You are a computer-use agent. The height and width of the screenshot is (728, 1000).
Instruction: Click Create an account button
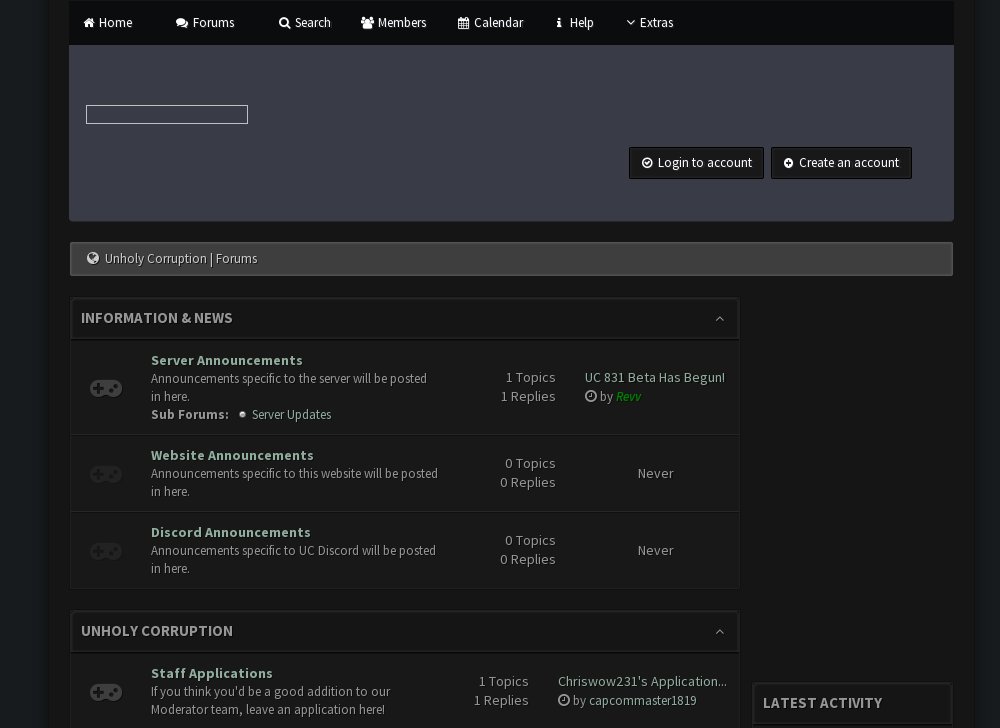841,163
